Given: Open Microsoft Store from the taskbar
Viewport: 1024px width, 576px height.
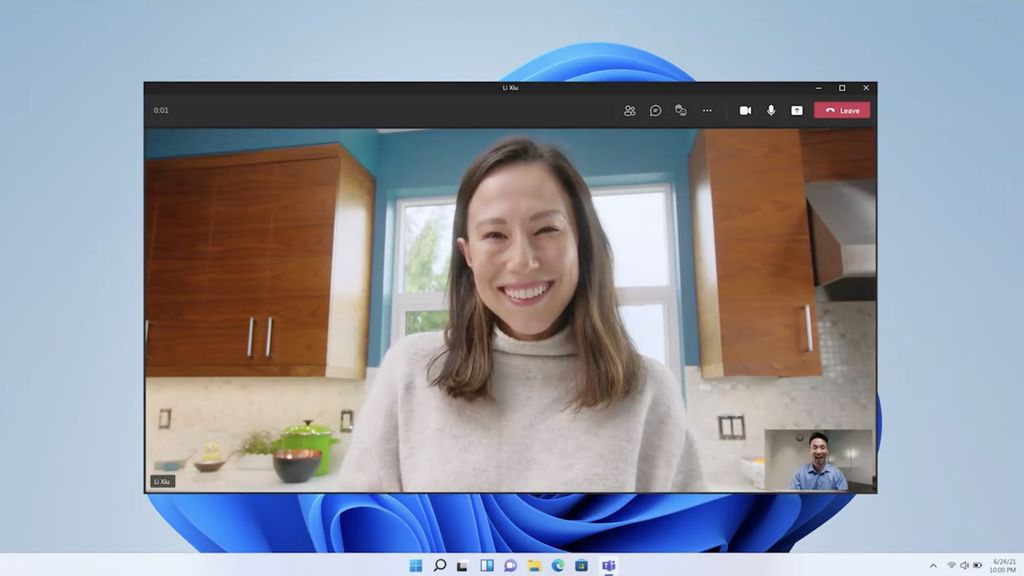Looking at the screenshot, I should click(x=582, y=566).
